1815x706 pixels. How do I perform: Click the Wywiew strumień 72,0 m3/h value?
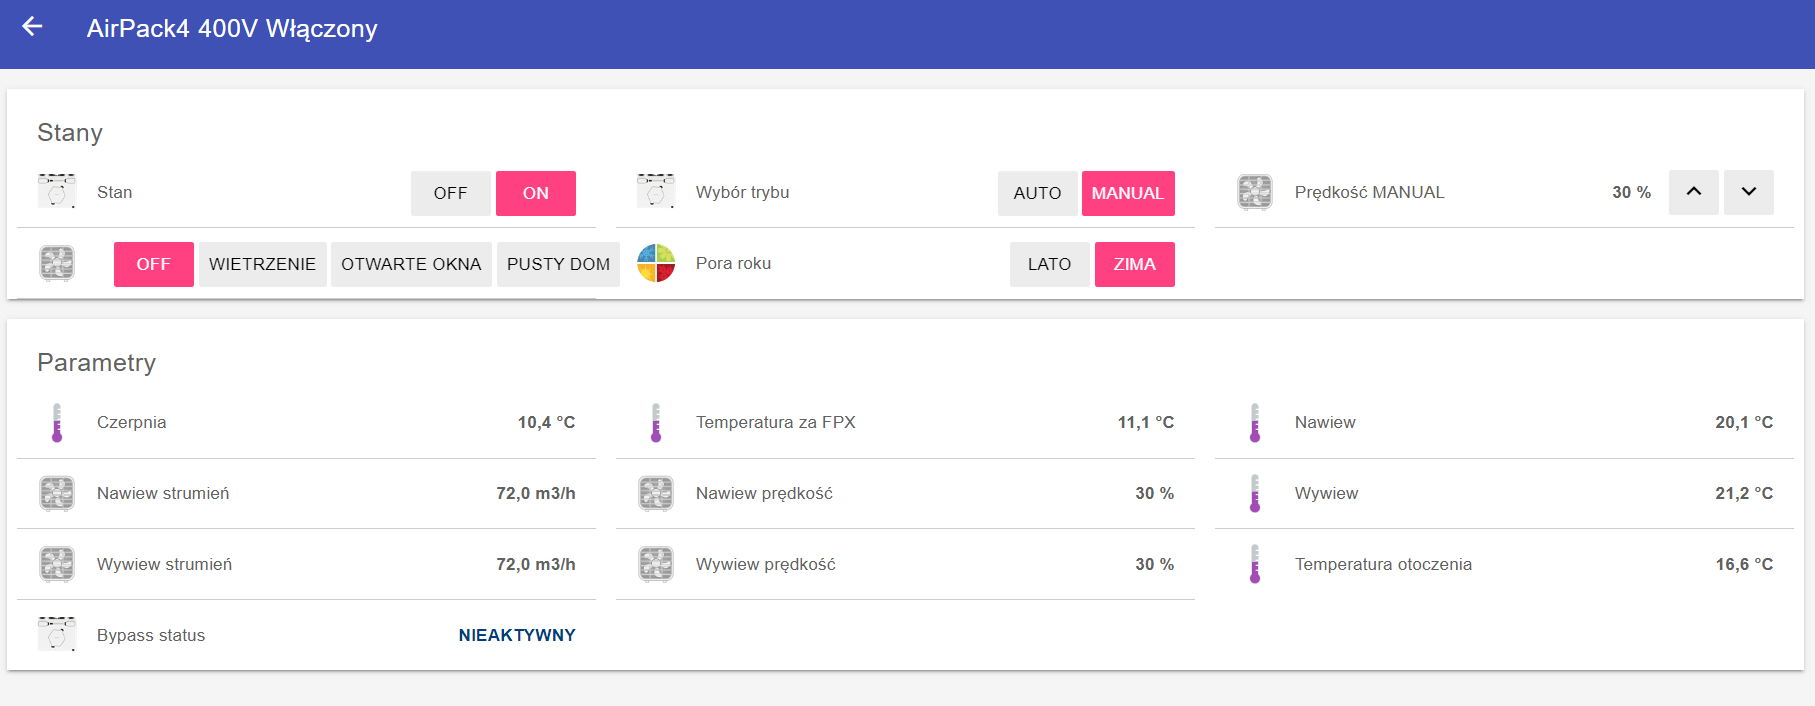click(x=536, y=564)
